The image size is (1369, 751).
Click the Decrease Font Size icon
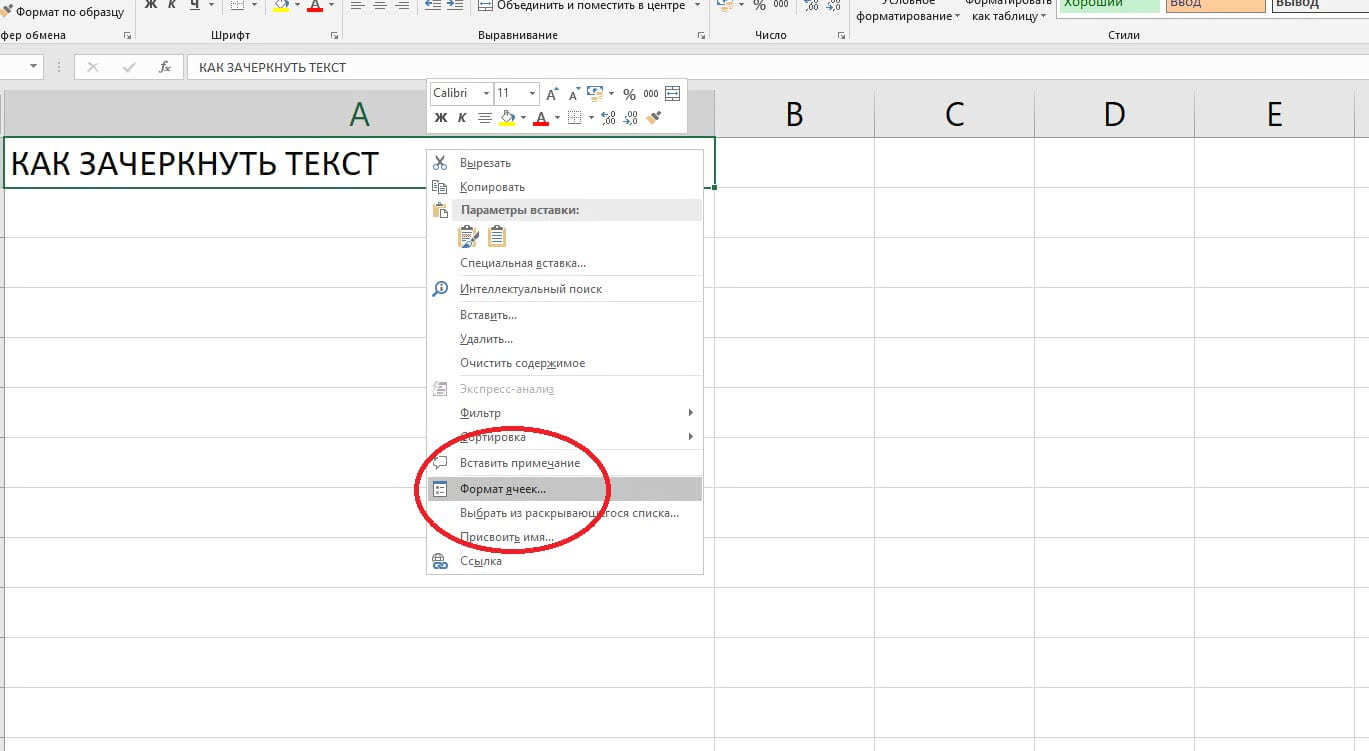coord(574,94)
